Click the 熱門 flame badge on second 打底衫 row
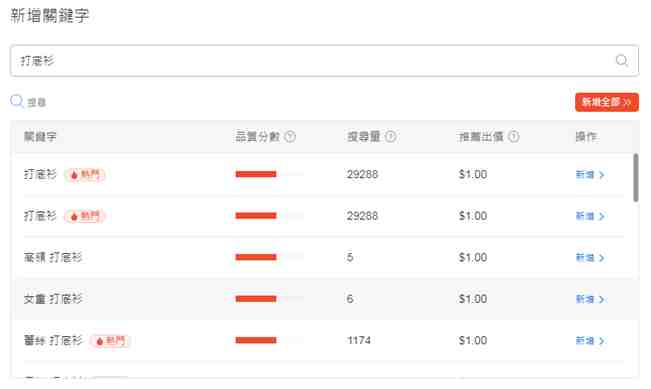The height and width of the screenshot is (389, 651). pyautogui.click(x=85, y=216)
